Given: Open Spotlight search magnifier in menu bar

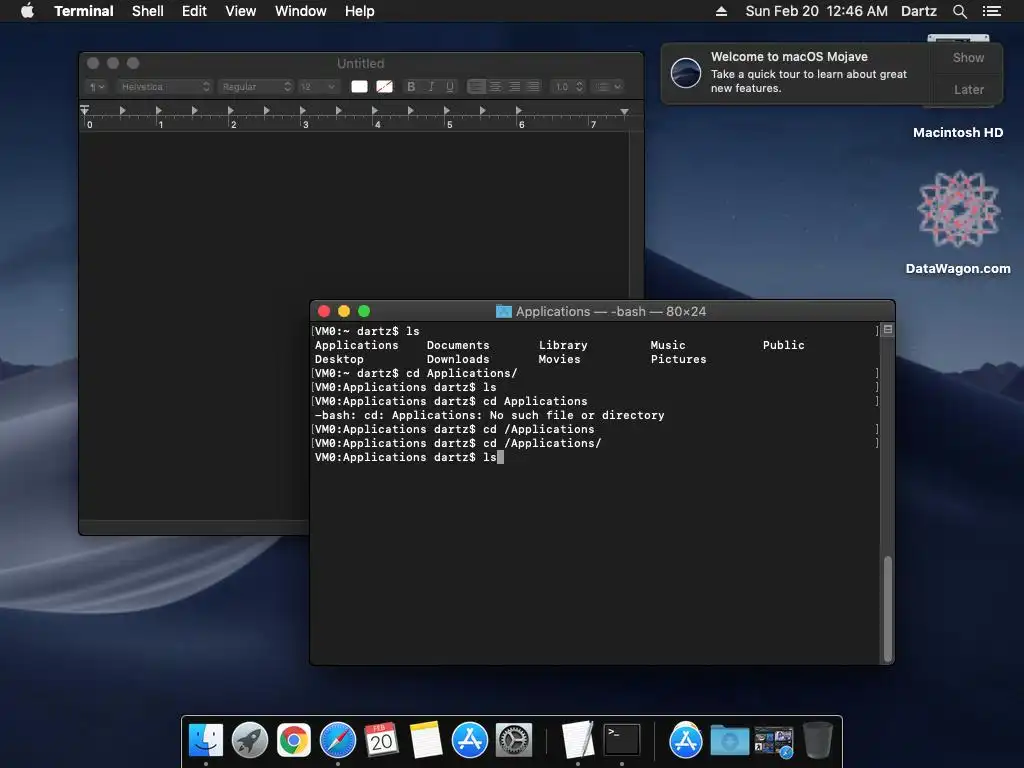Looking at the screenshot, I should [959, 11].
